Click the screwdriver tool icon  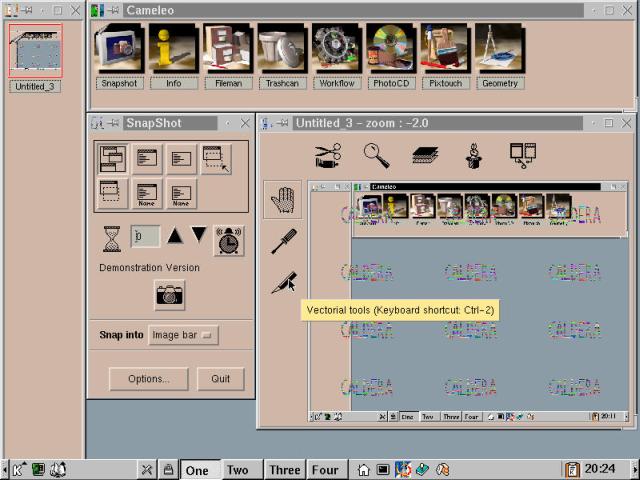pyautogui.click(x=283, y=241)
